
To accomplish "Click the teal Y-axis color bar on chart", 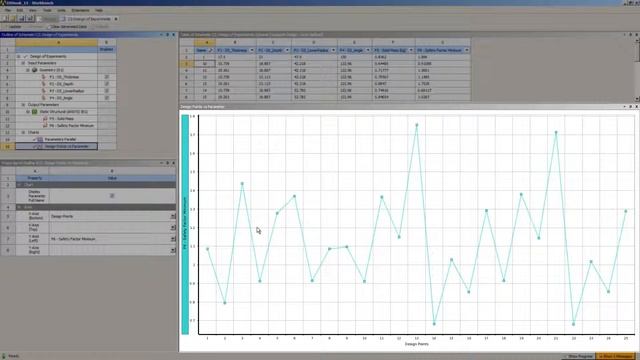I will [x=185, y=224].
